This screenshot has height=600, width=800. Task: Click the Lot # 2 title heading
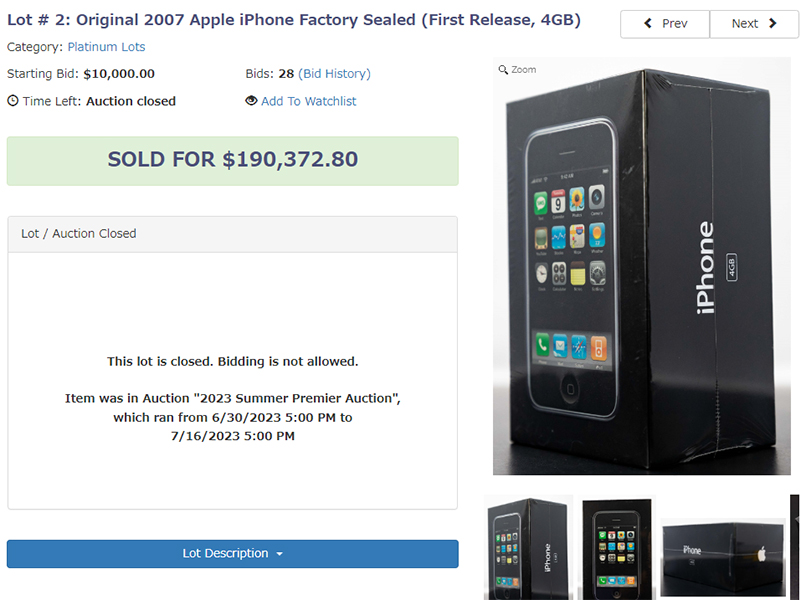(x=293, y=20)
